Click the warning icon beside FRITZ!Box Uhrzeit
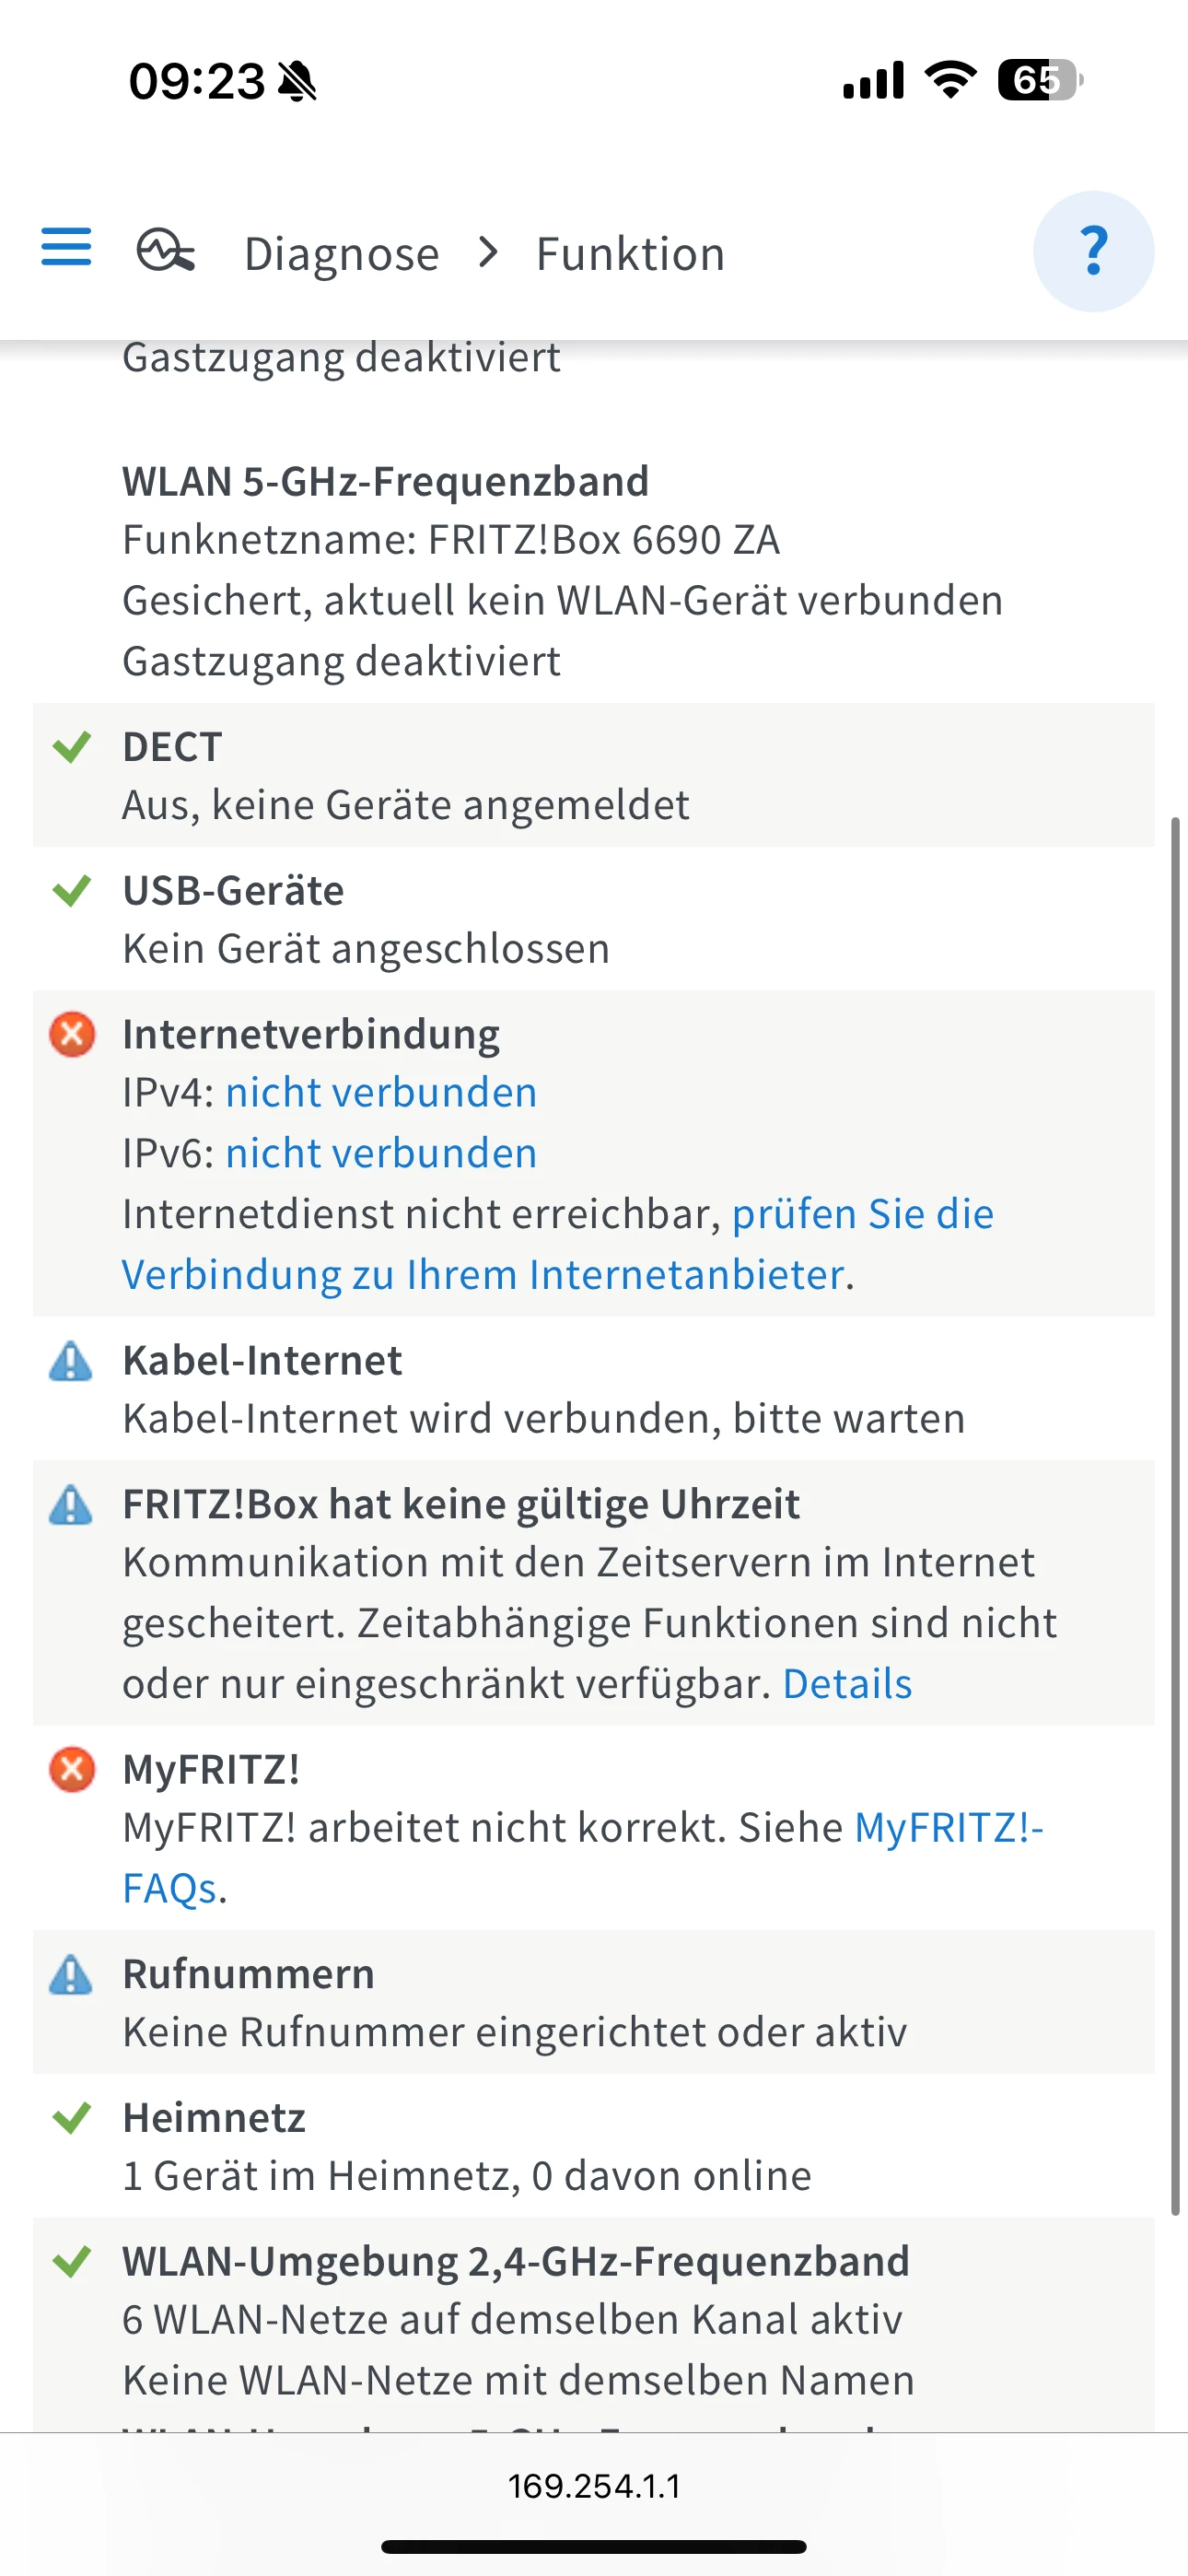1188x2576 pixels. (x=71, y=1505)
